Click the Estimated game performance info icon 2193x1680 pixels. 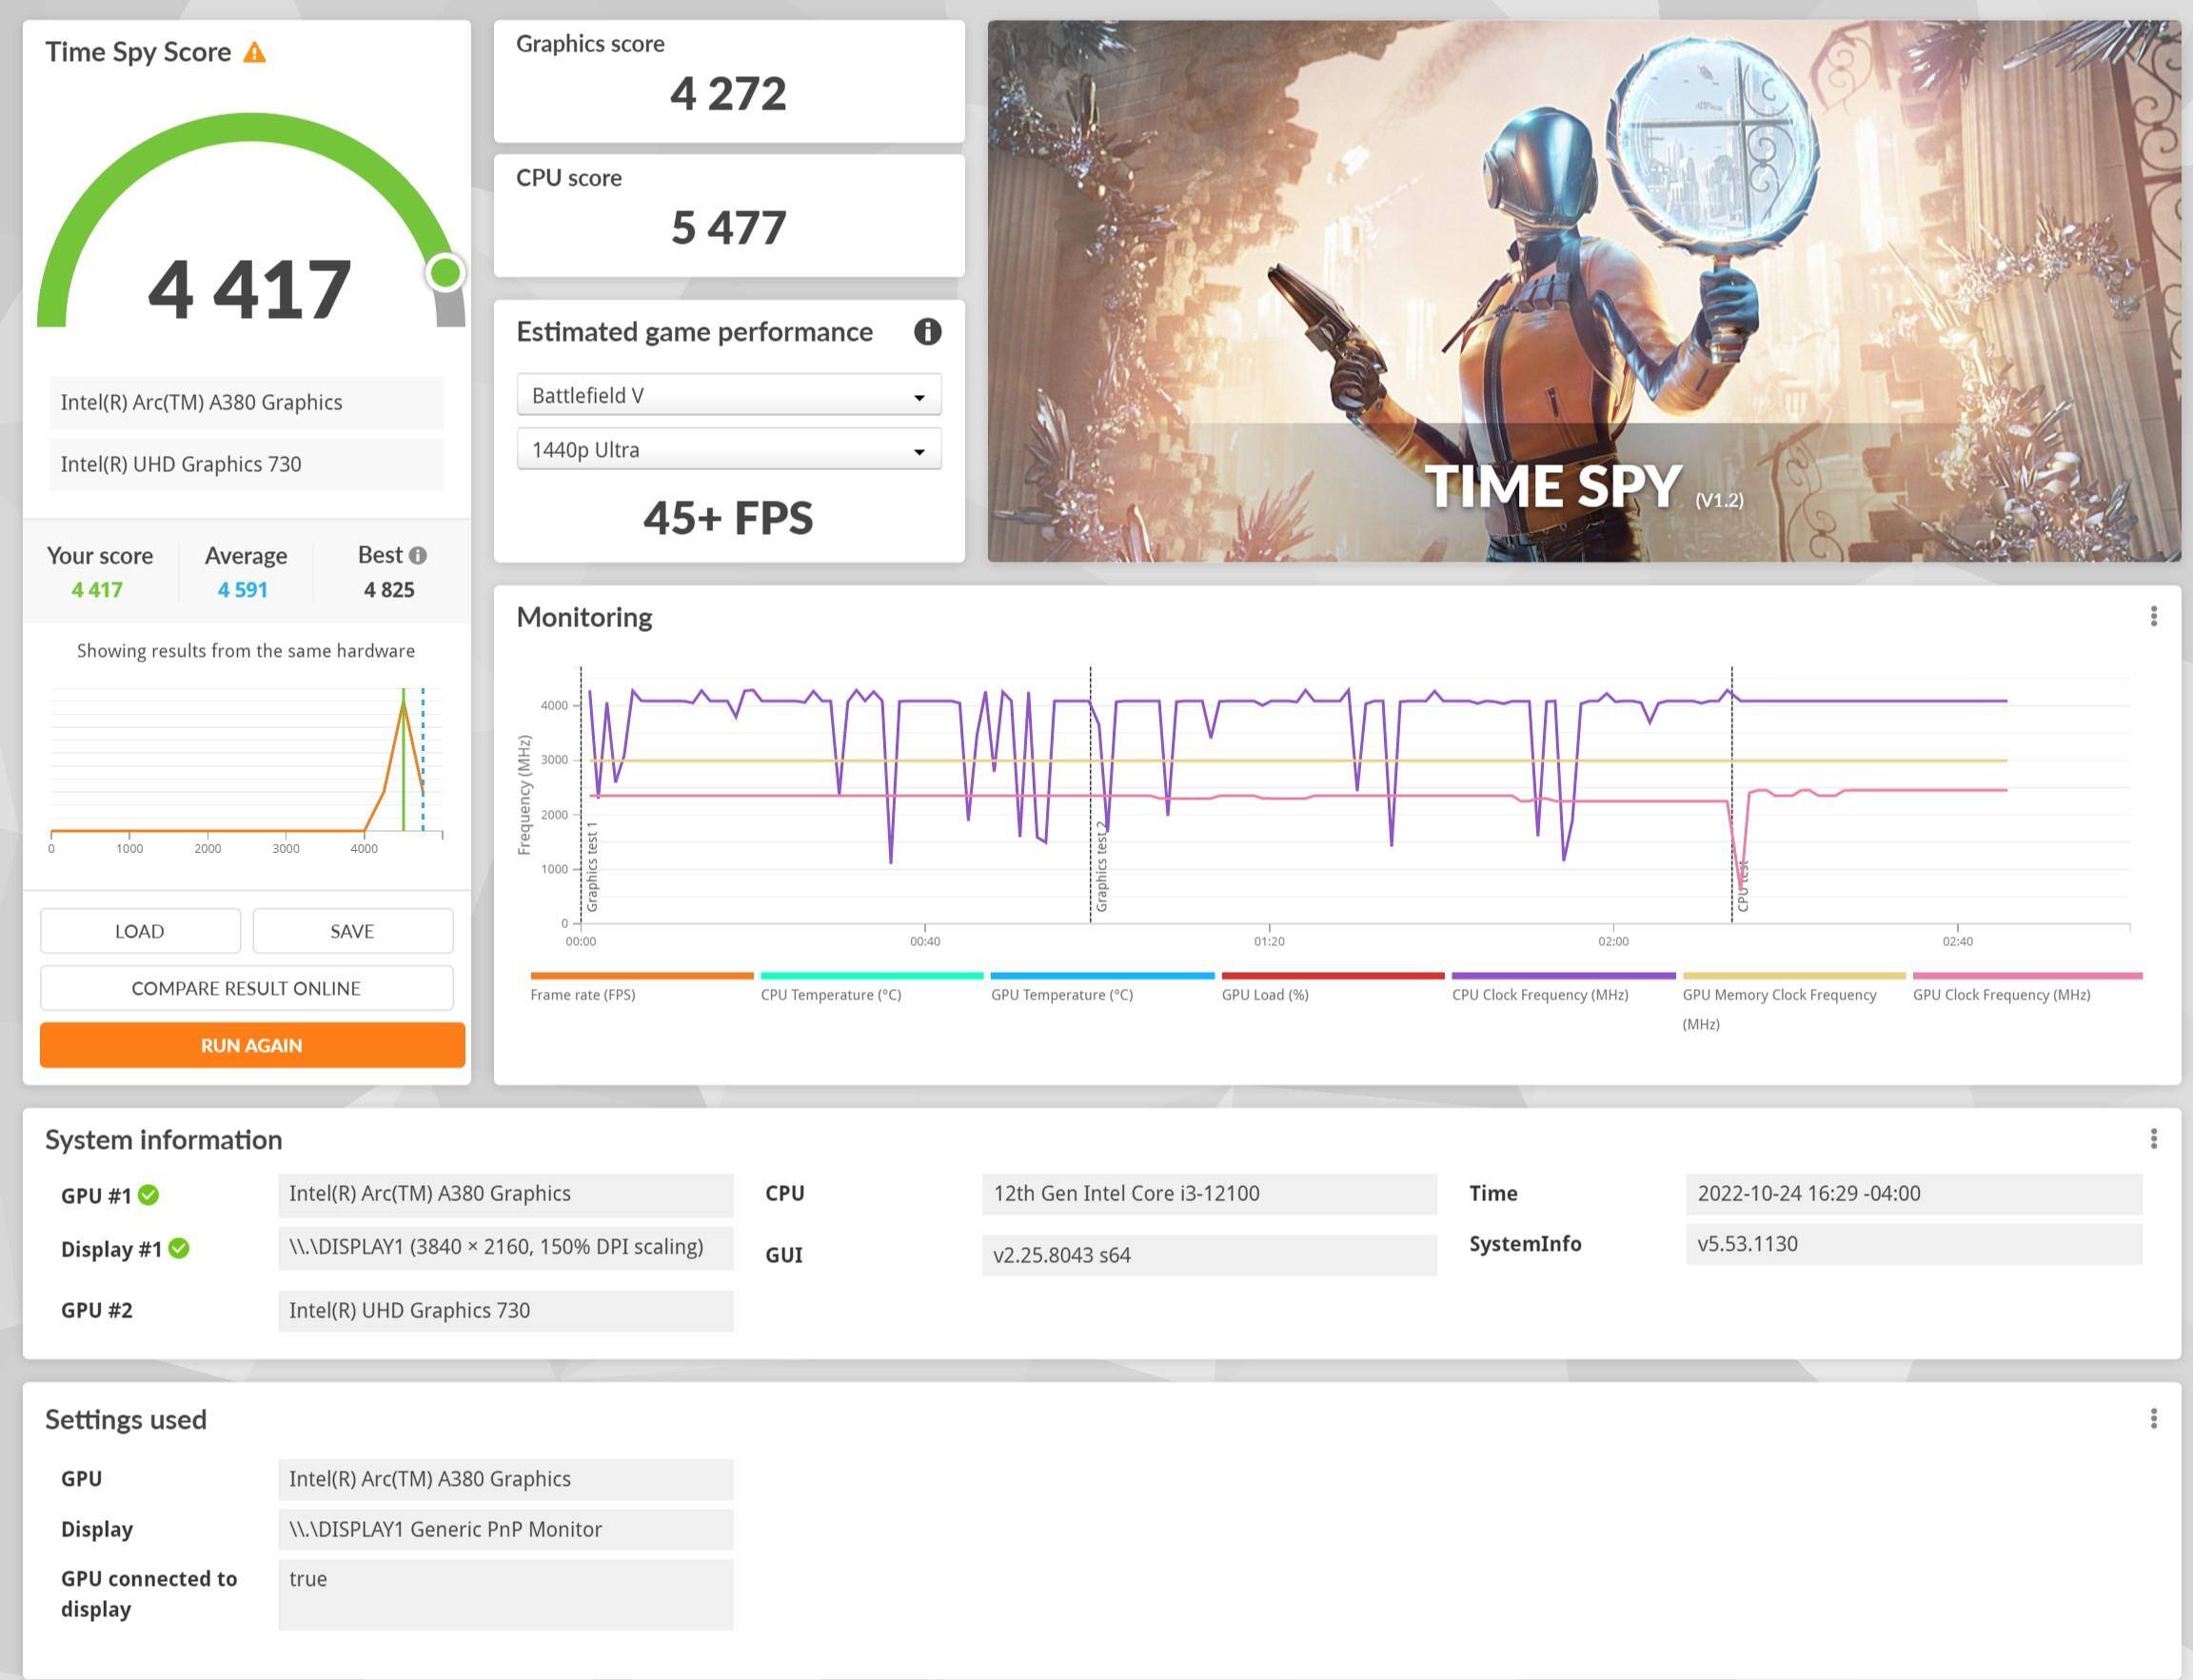[927, 332]
